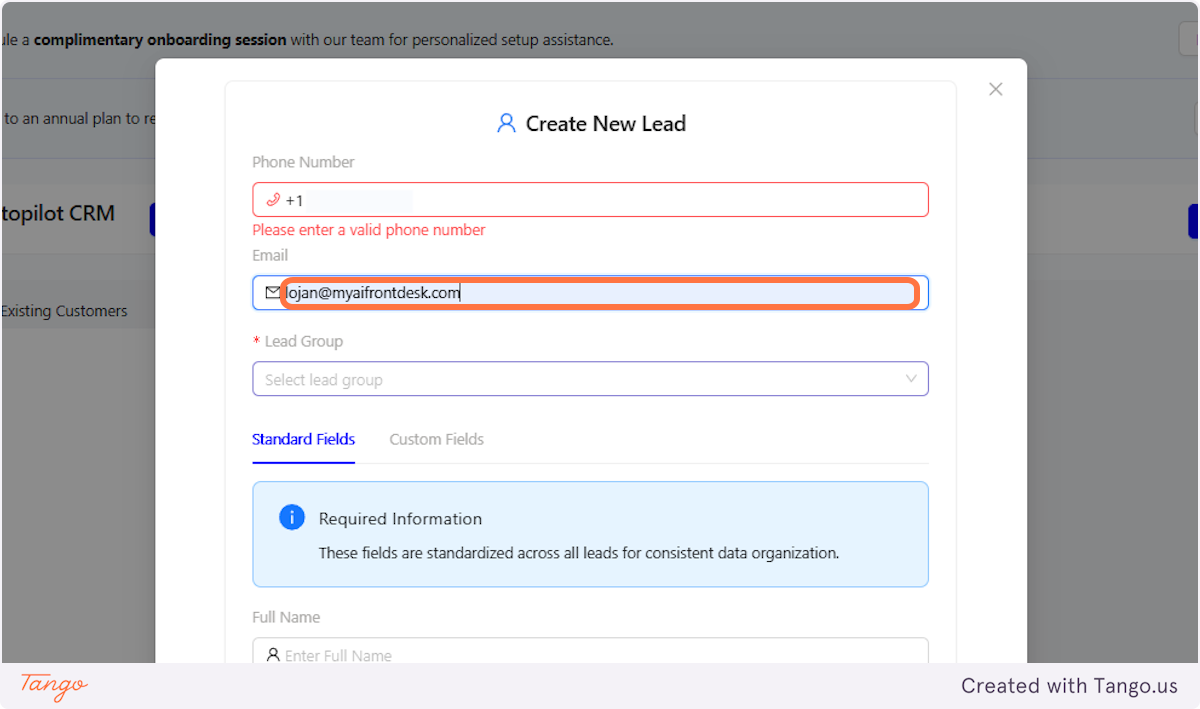Select the Standard Fields tab
Viewport: 1200px width, 709px height.
click(x=303, y=439)
